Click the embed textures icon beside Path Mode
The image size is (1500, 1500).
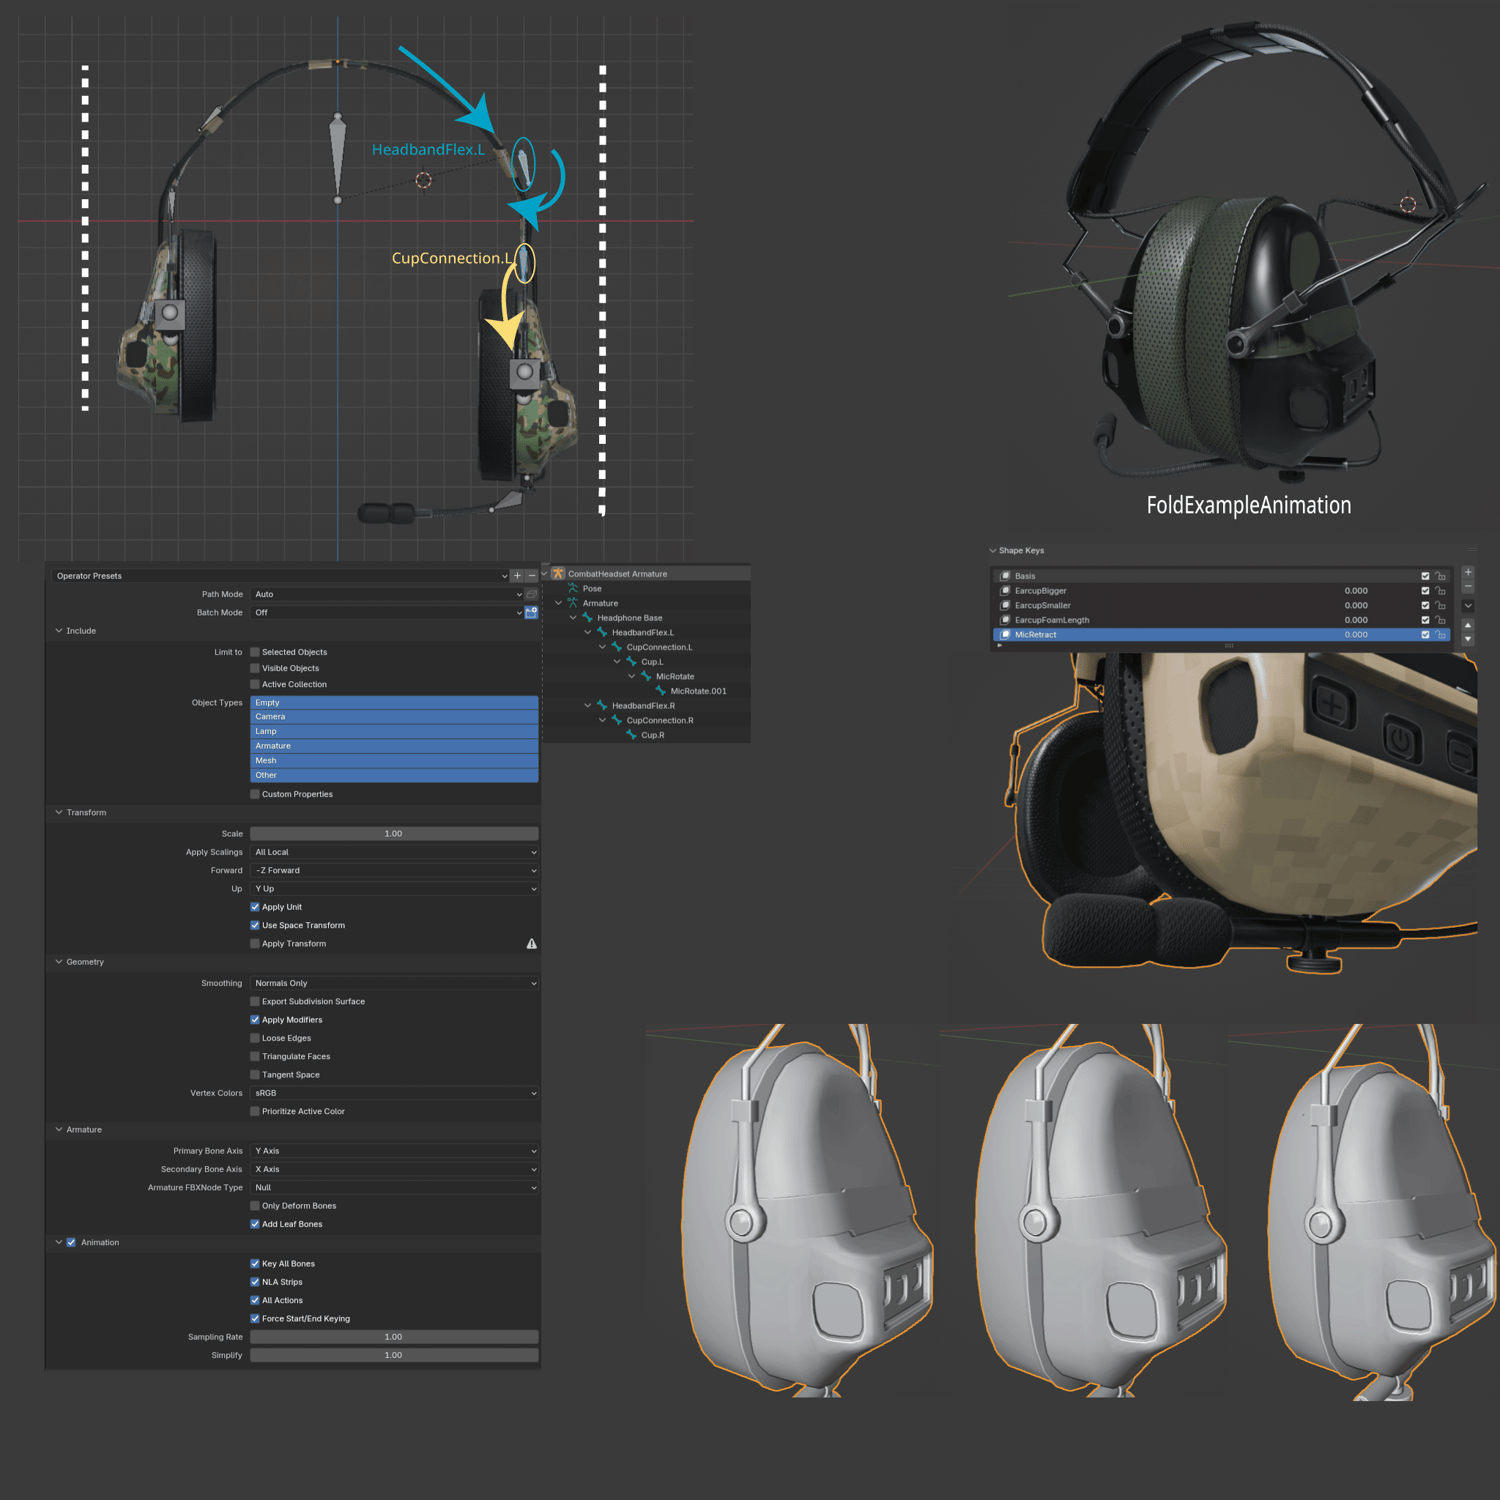pos(532,594)
